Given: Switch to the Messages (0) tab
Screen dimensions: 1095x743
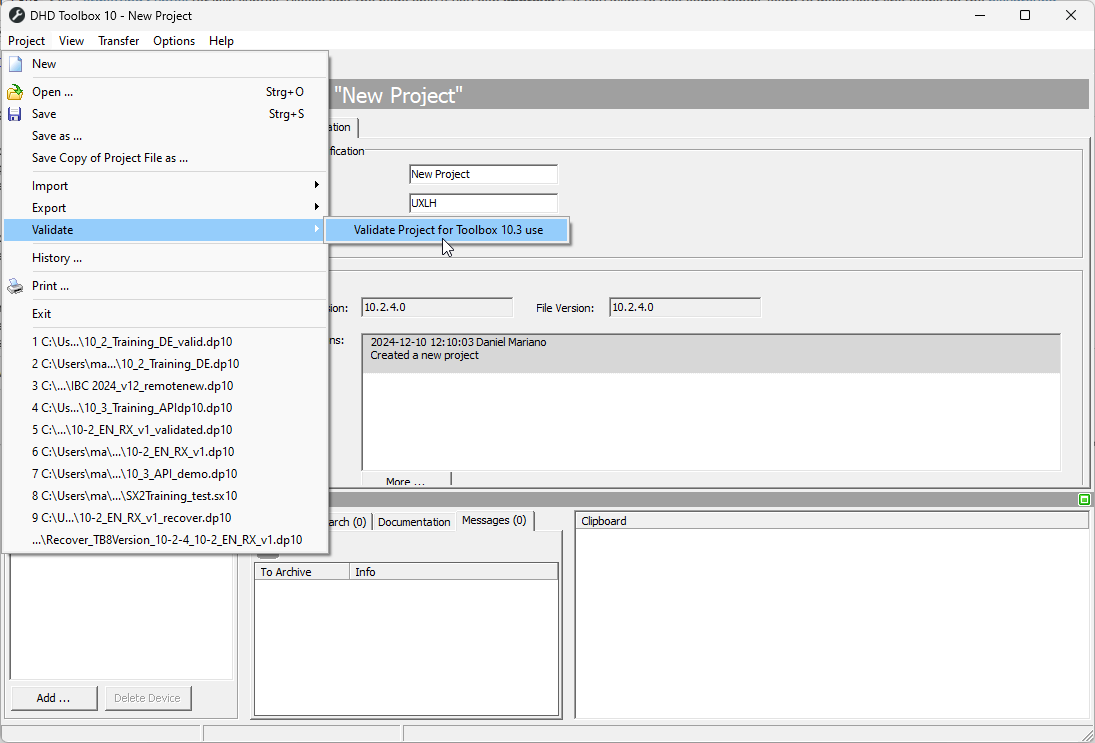Looking at the screenshot, I should 494,520.
